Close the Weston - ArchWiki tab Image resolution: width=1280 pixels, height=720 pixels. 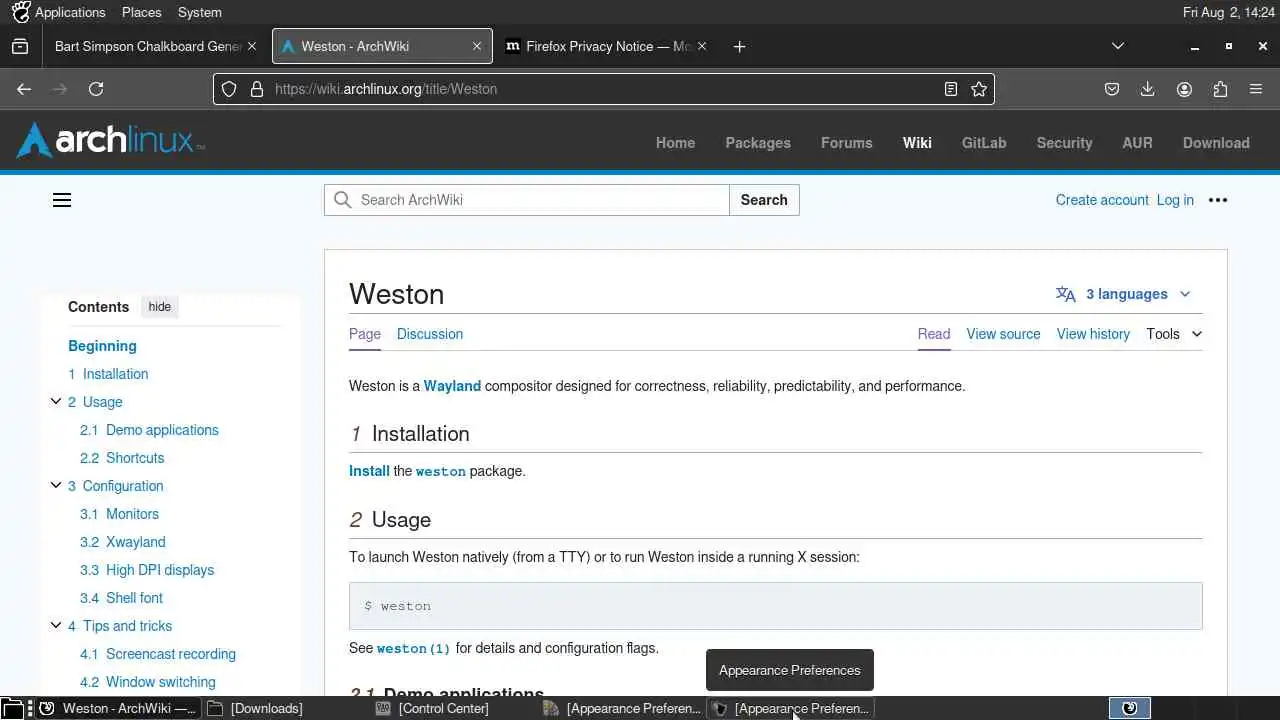(x=477, y=46)
